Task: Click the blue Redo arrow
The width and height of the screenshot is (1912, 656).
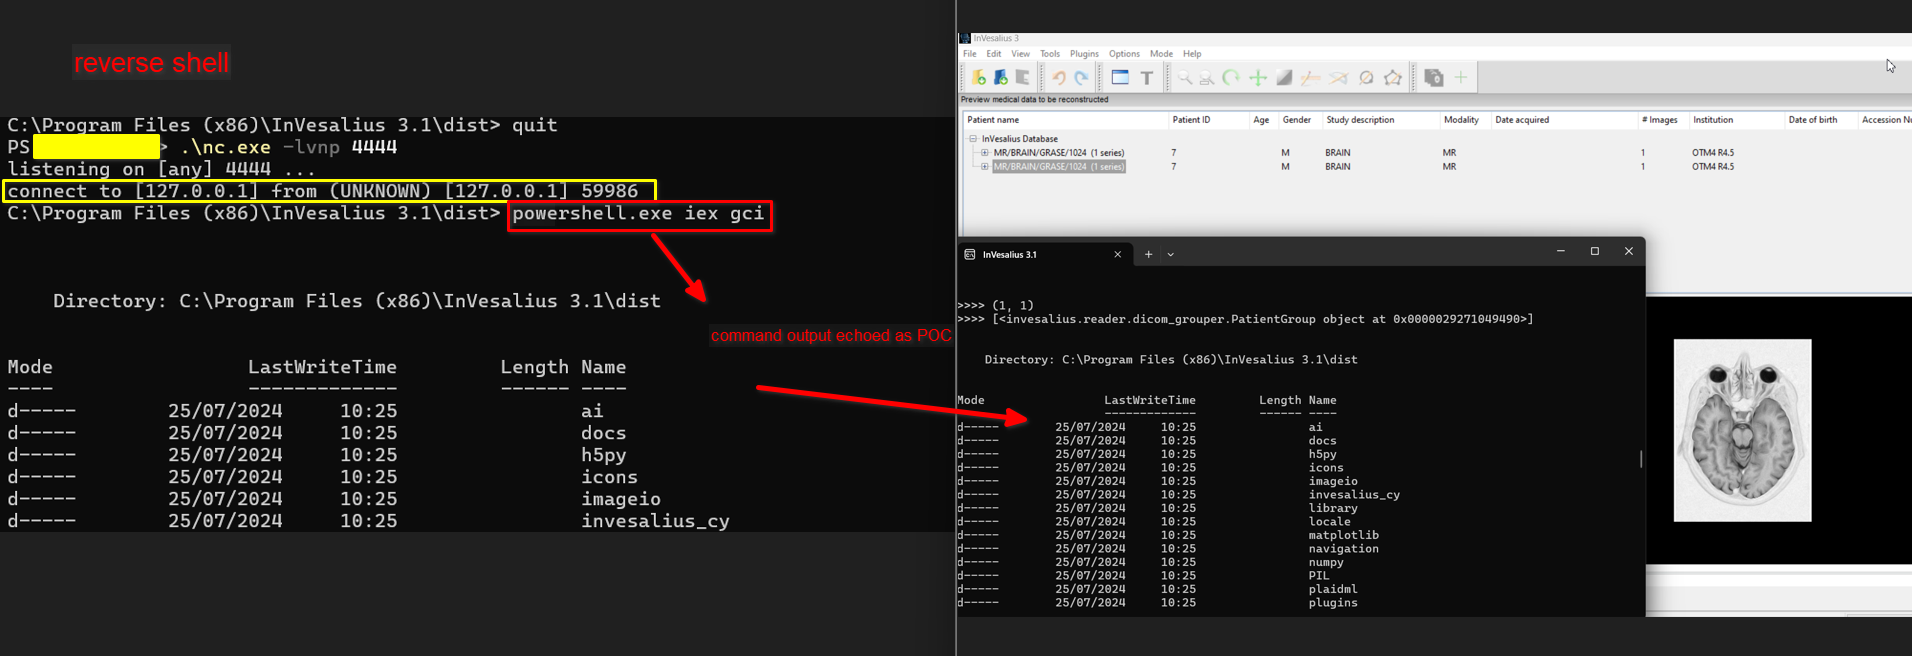Action: point(1081,78)
